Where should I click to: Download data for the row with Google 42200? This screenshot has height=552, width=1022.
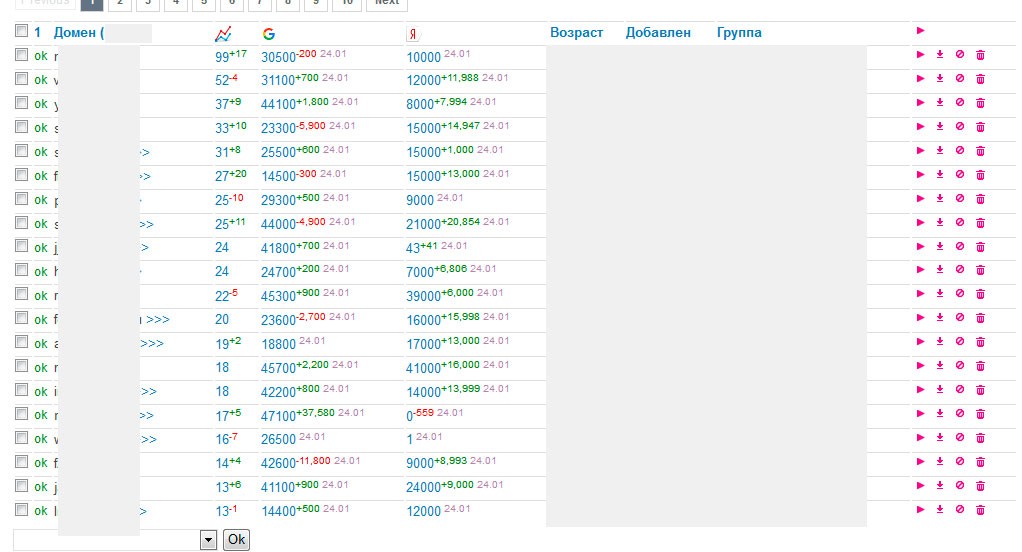tap(940, 390)
